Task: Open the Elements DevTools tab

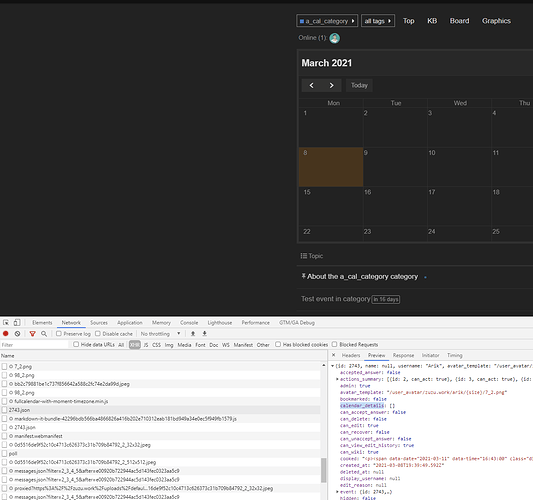Action: pyautogui.click(x=42, y=323)
